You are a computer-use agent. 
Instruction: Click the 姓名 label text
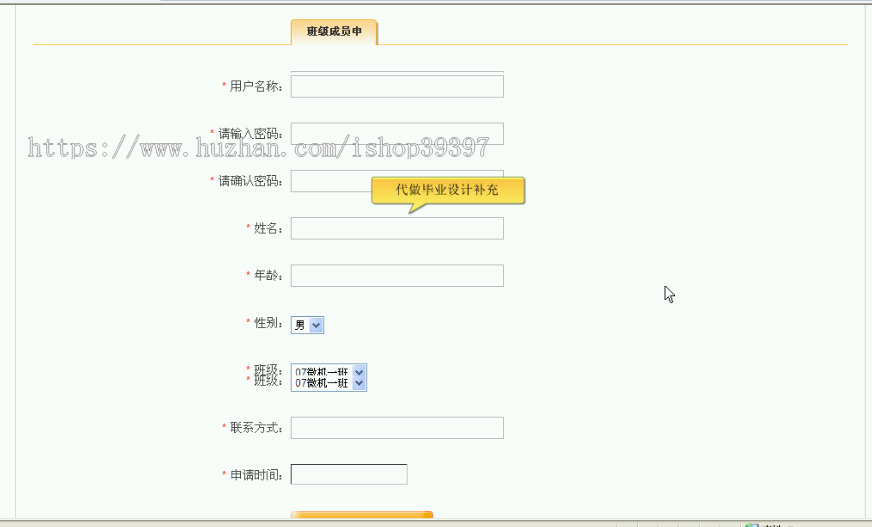click(x=268, y=228)
